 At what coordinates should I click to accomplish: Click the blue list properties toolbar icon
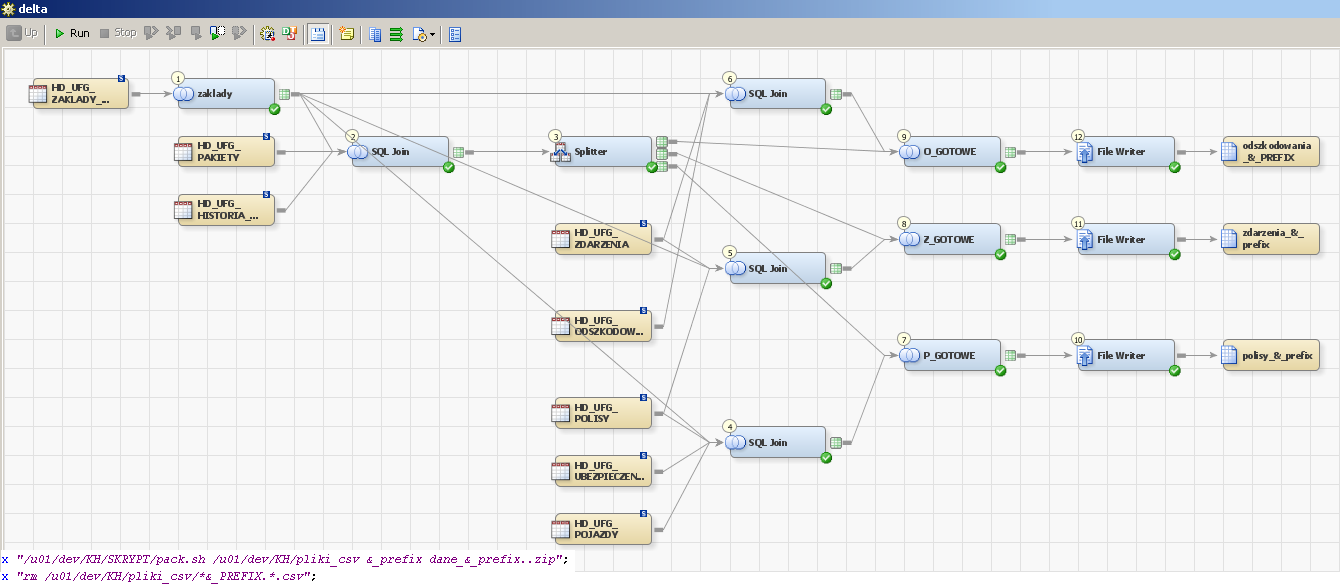pyautogui.click(x=455, y=33)
